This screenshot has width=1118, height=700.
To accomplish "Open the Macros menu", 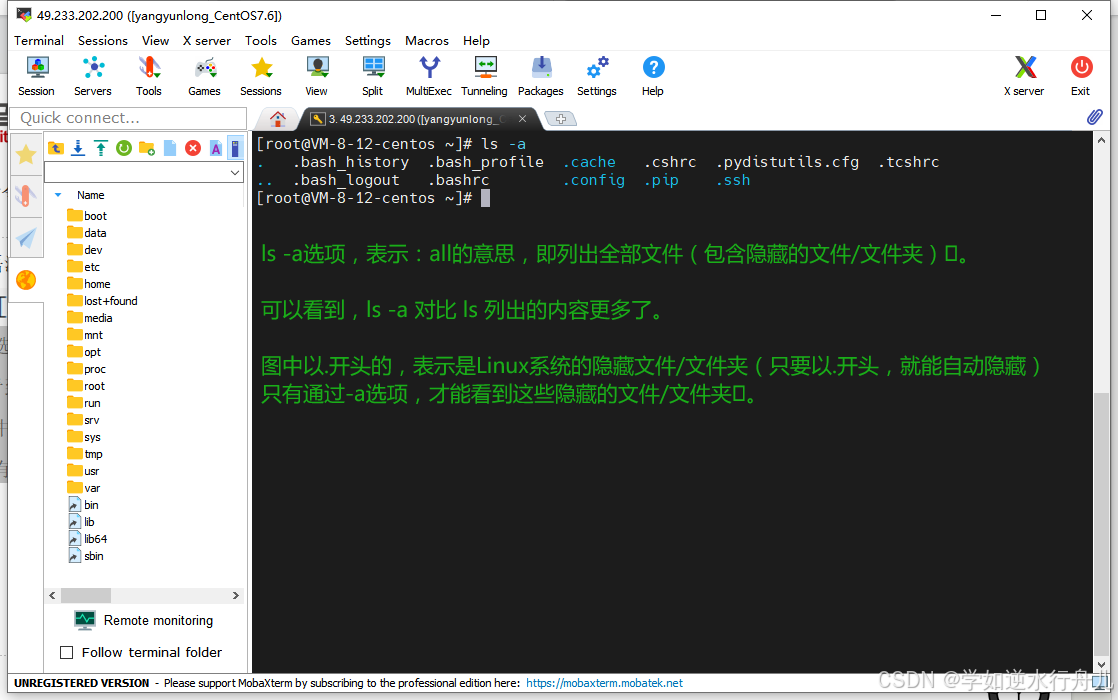I will (427, 41).
